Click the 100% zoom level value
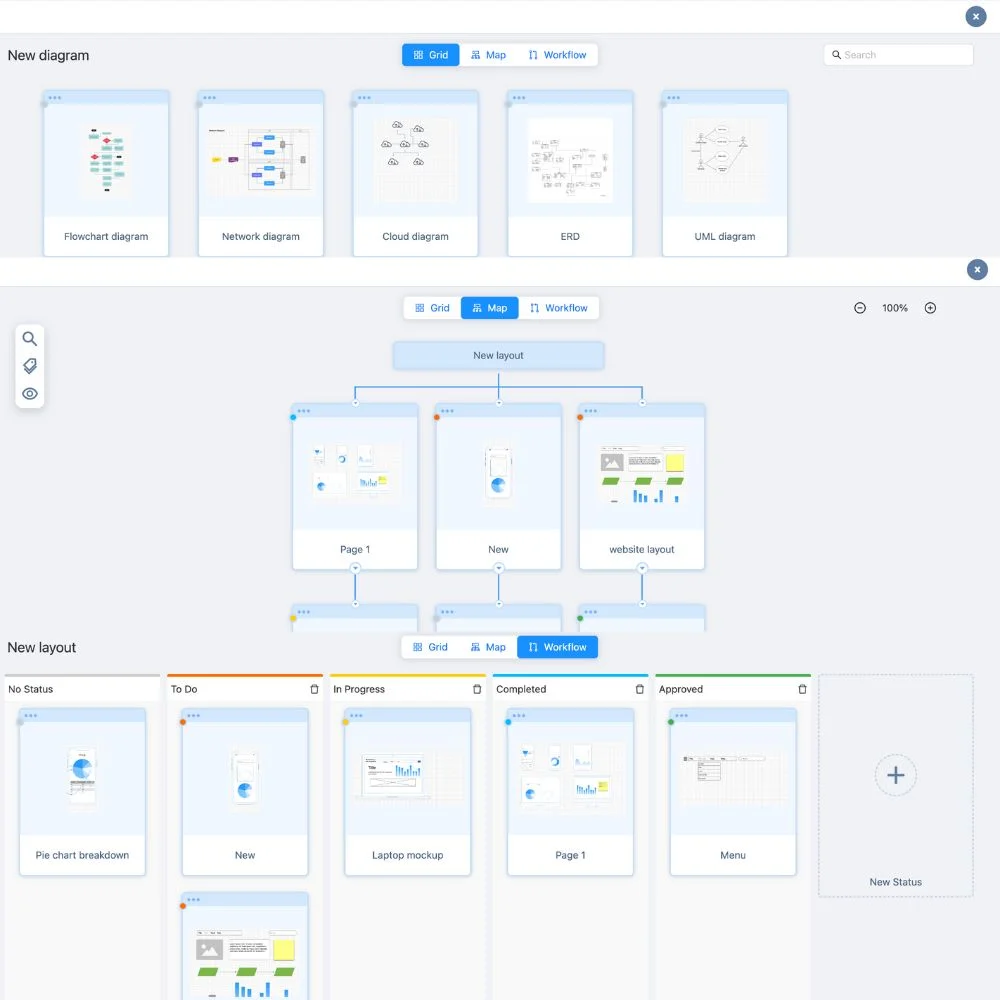 [895, 308]
